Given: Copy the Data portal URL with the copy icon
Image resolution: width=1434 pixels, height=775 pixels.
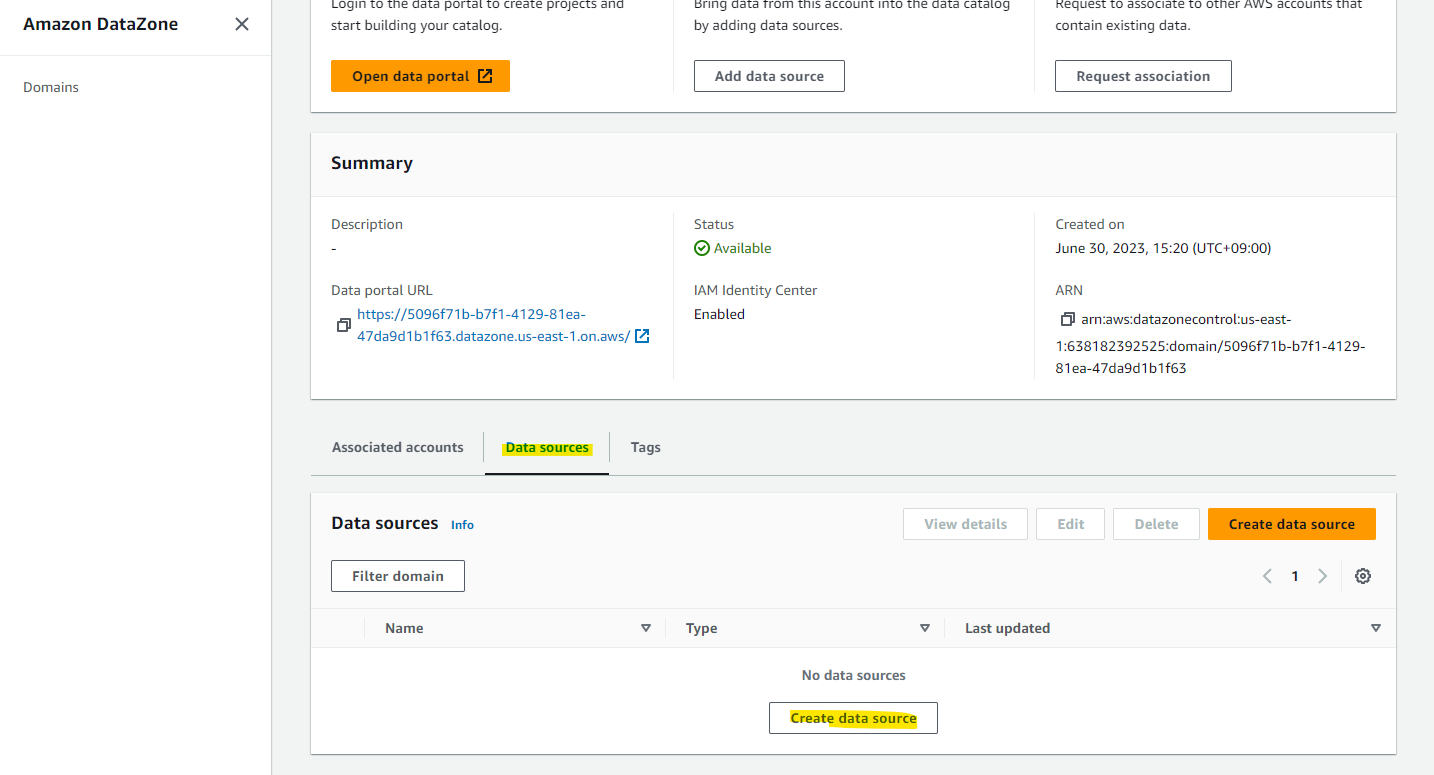Looking at the screenshot, I should tap(344, 326).
